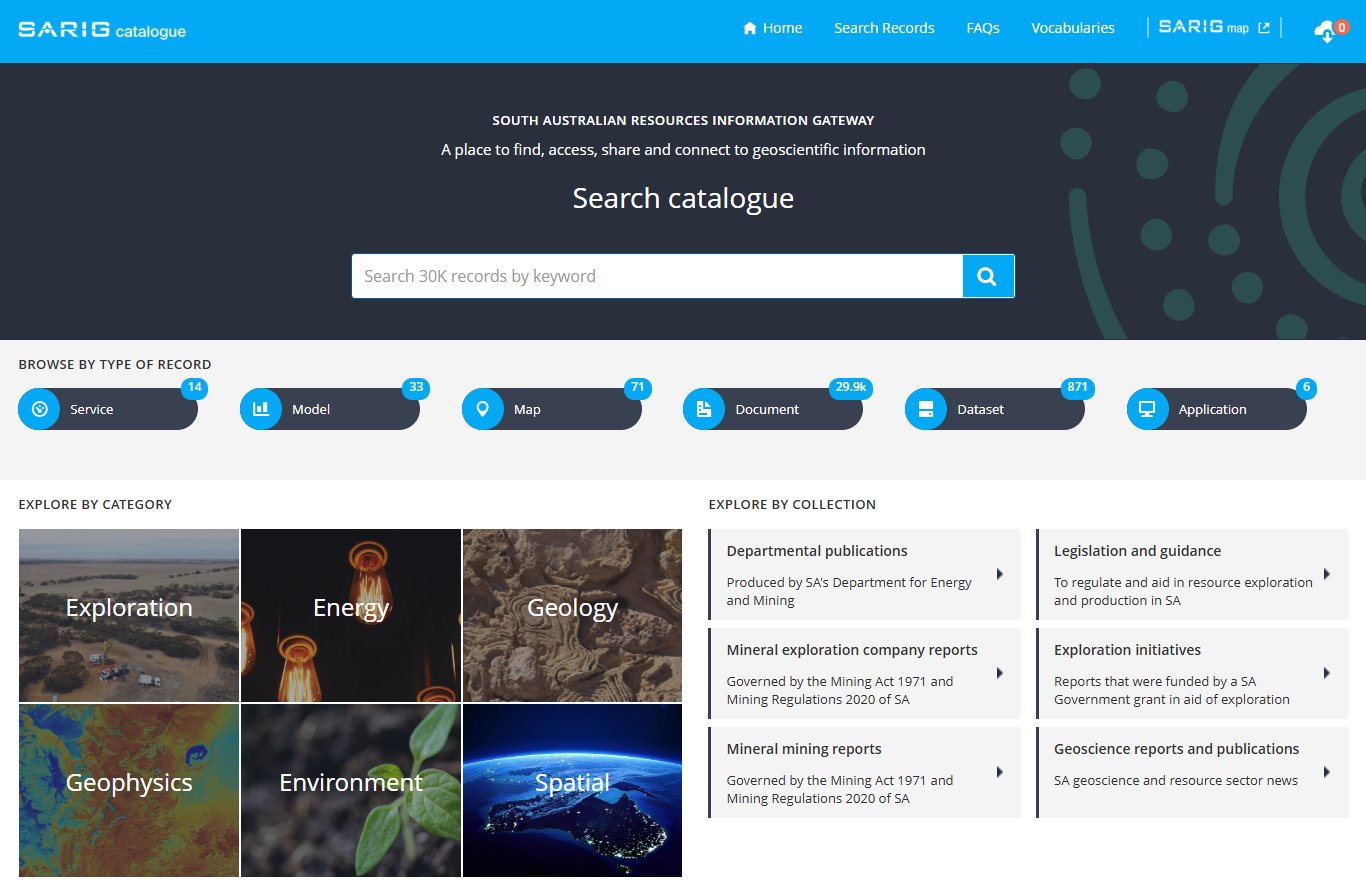The height and width of the screenshot is (883, 1366).
Task: Open the Geology category tile
Action: (572, 615)
